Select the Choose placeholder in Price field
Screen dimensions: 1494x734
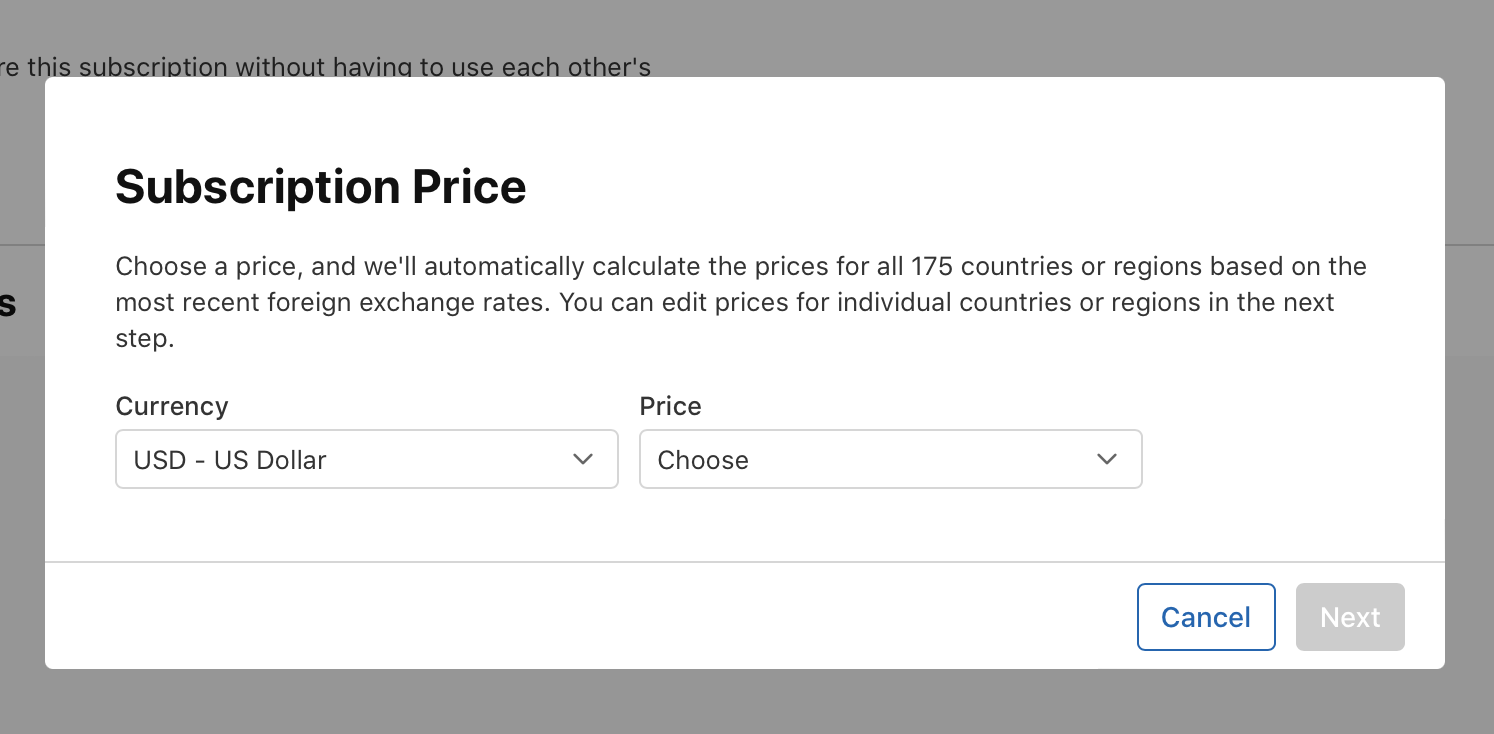coord(703,460)
